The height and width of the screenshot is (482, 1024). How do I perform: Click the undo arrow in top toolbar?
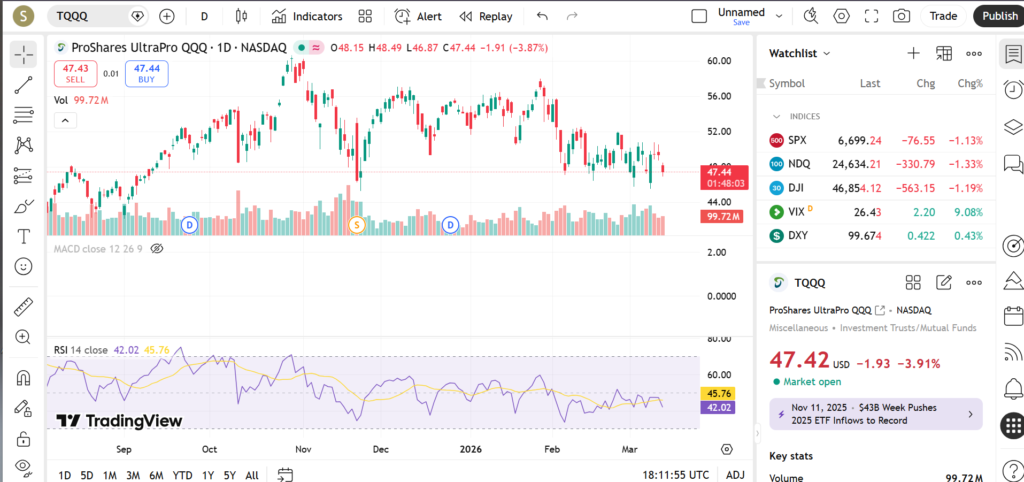click(x=542, y=16)
